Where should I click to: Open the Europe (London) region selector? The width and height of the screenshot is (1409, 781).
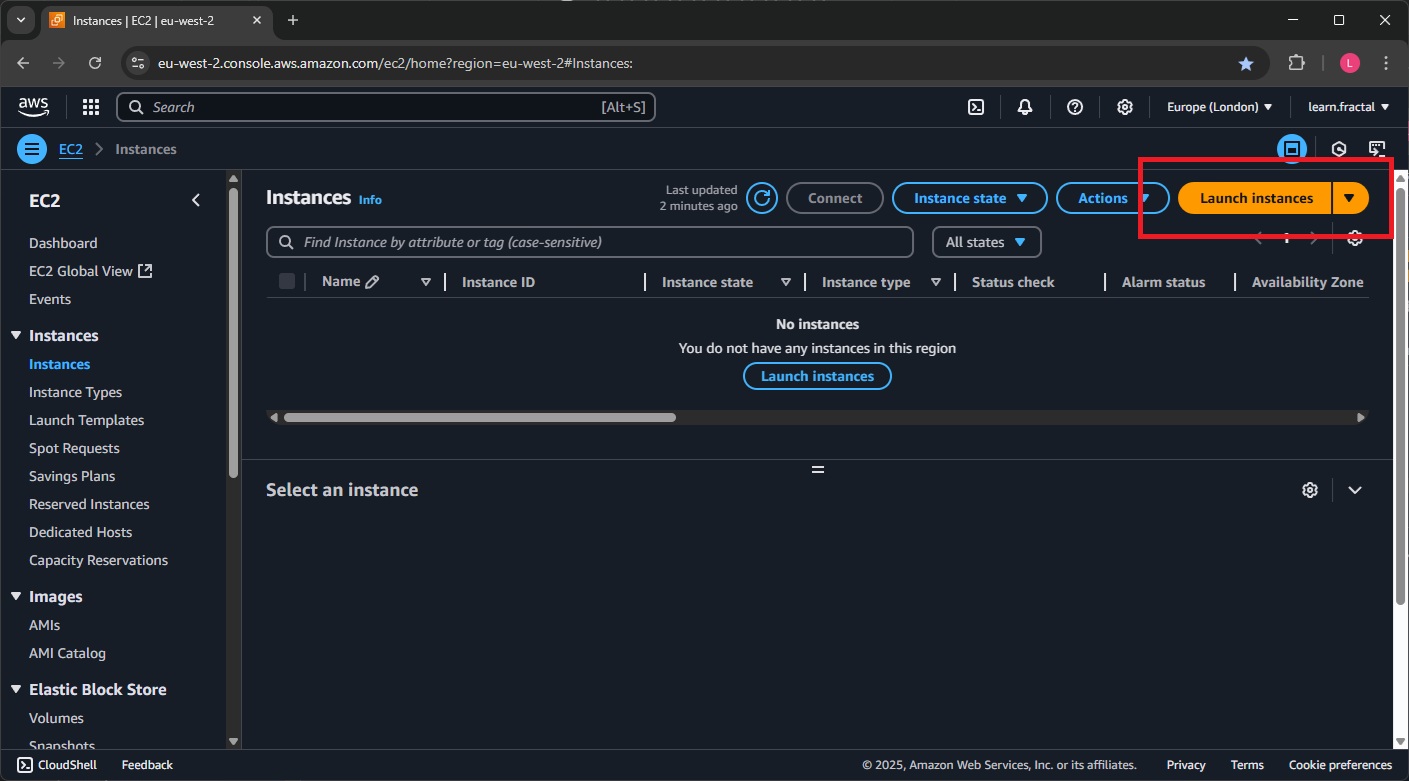(x=1219, y=107)
